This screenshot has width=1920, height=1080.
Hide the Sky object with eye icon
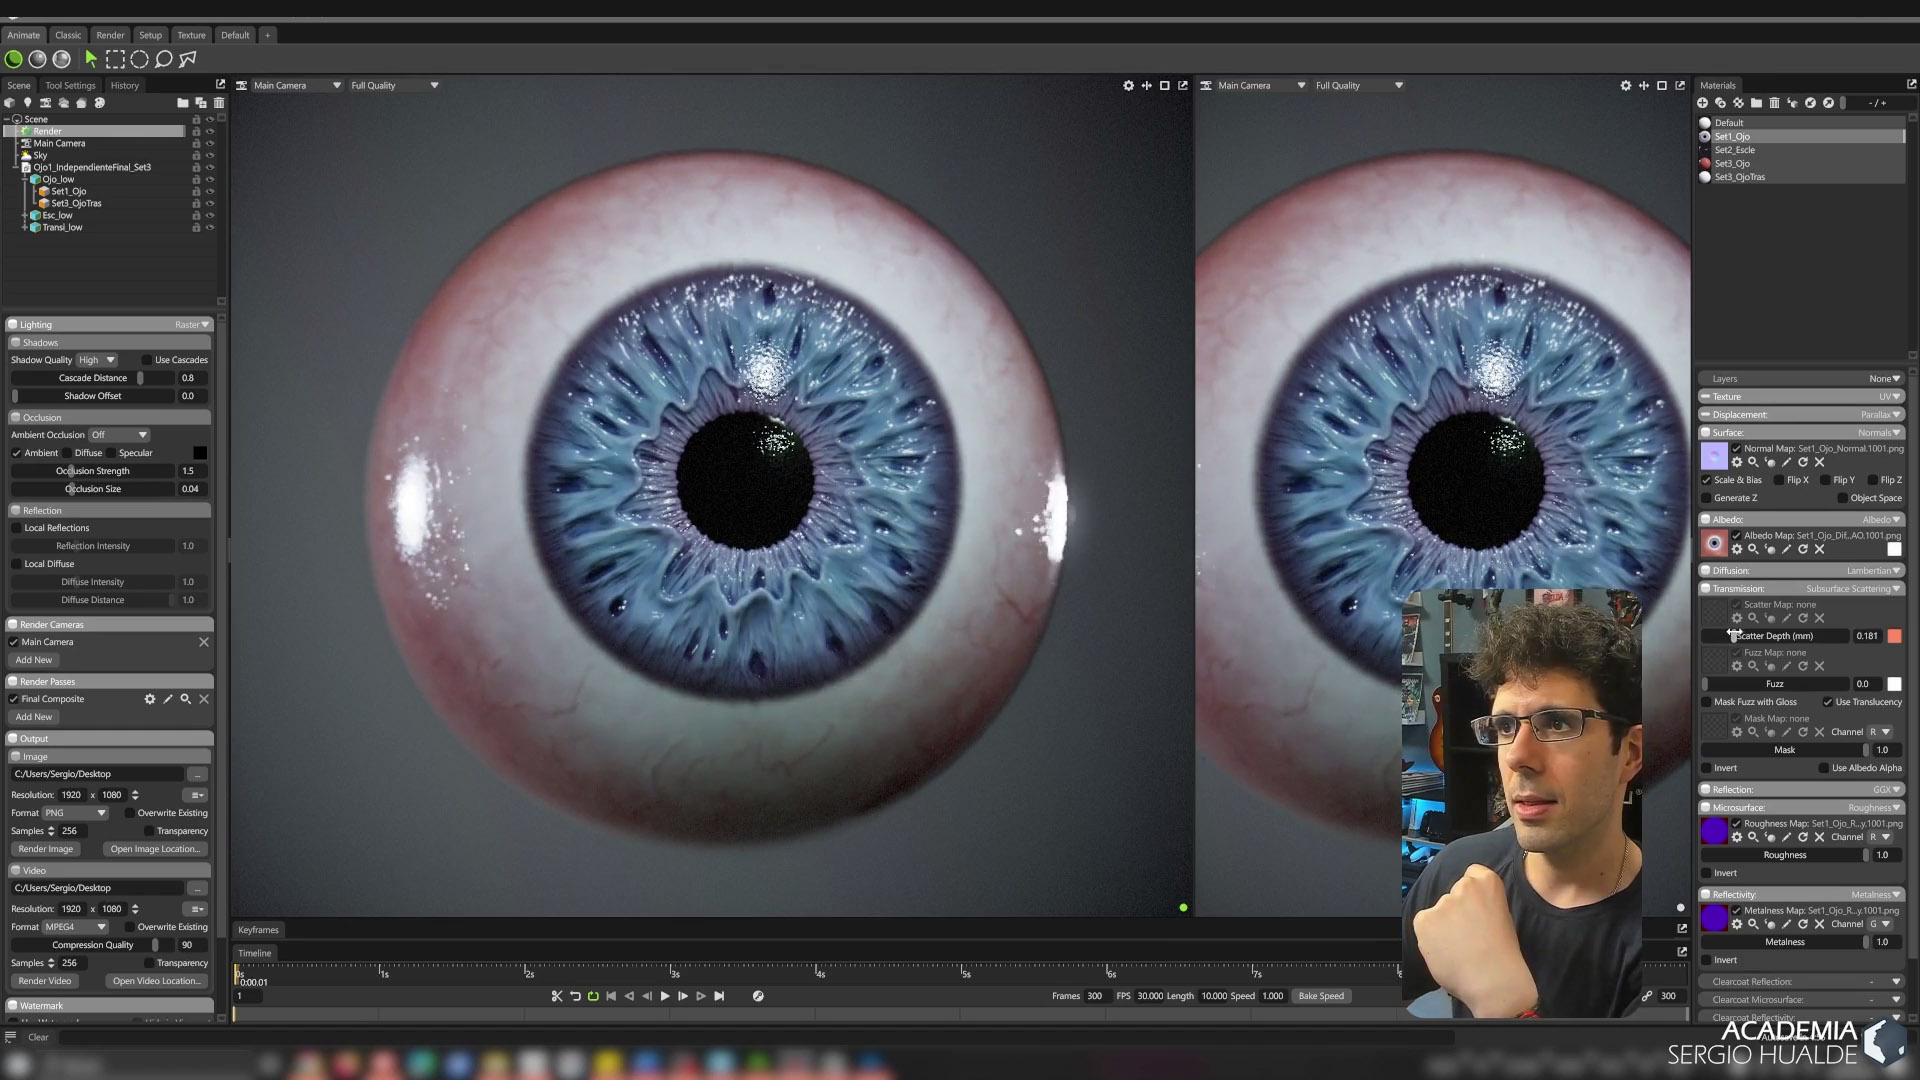(x=210, y=155)
